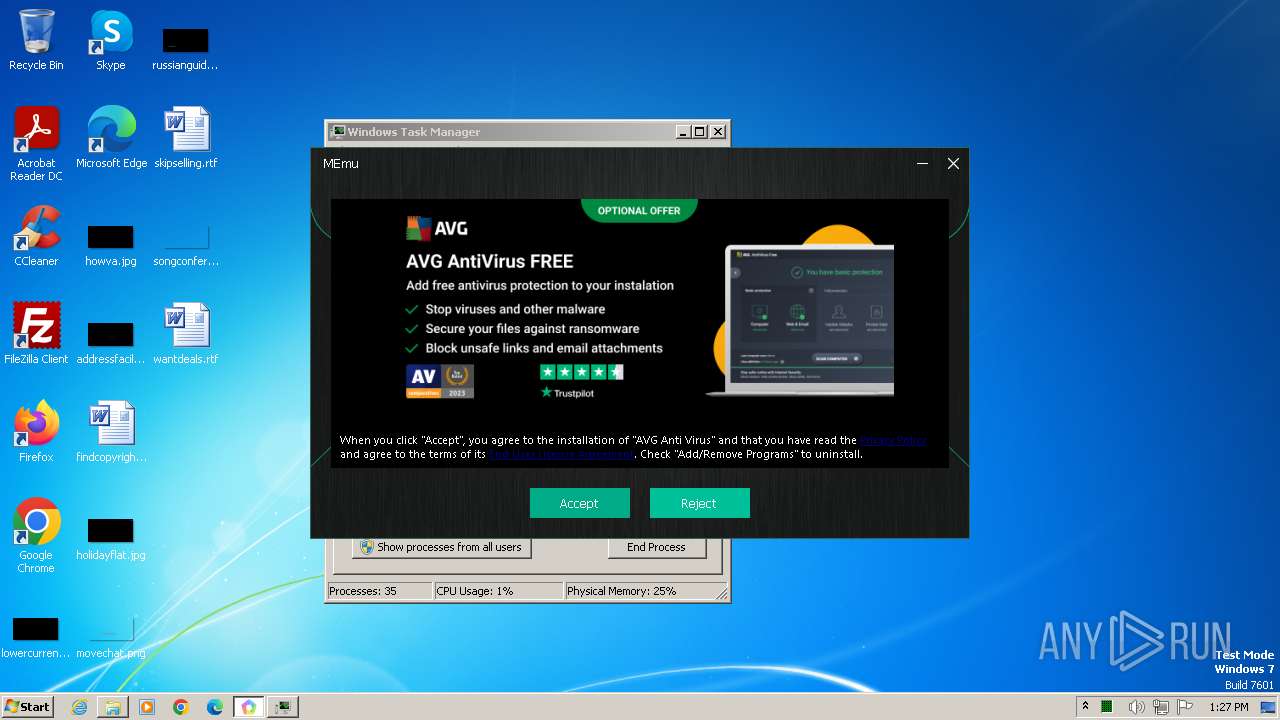
Task: Open the Skype desktop shortcut
Action: [110, 41]
